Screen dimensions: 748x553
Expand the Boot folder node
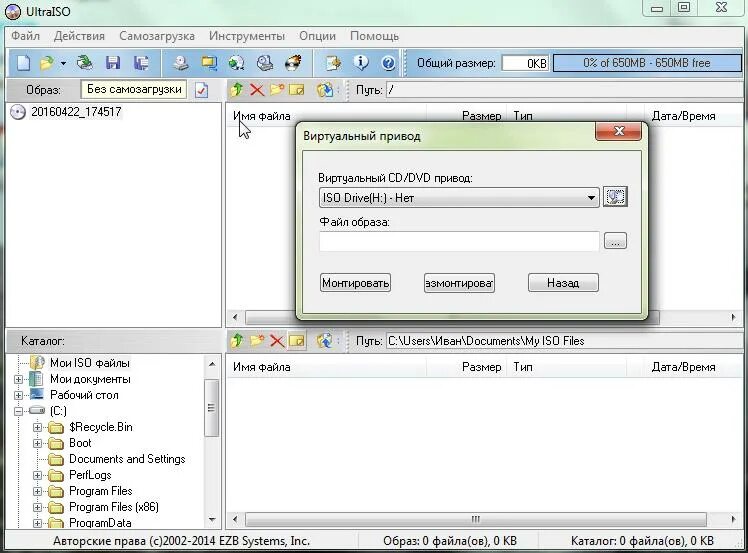[37, 443]
